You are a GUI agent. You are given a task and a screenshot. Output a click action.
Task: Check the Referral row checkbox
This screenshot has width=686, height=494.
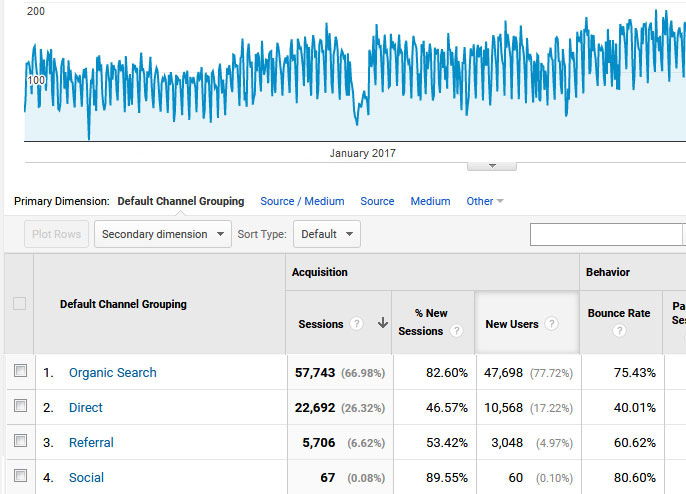pos(20,441)
